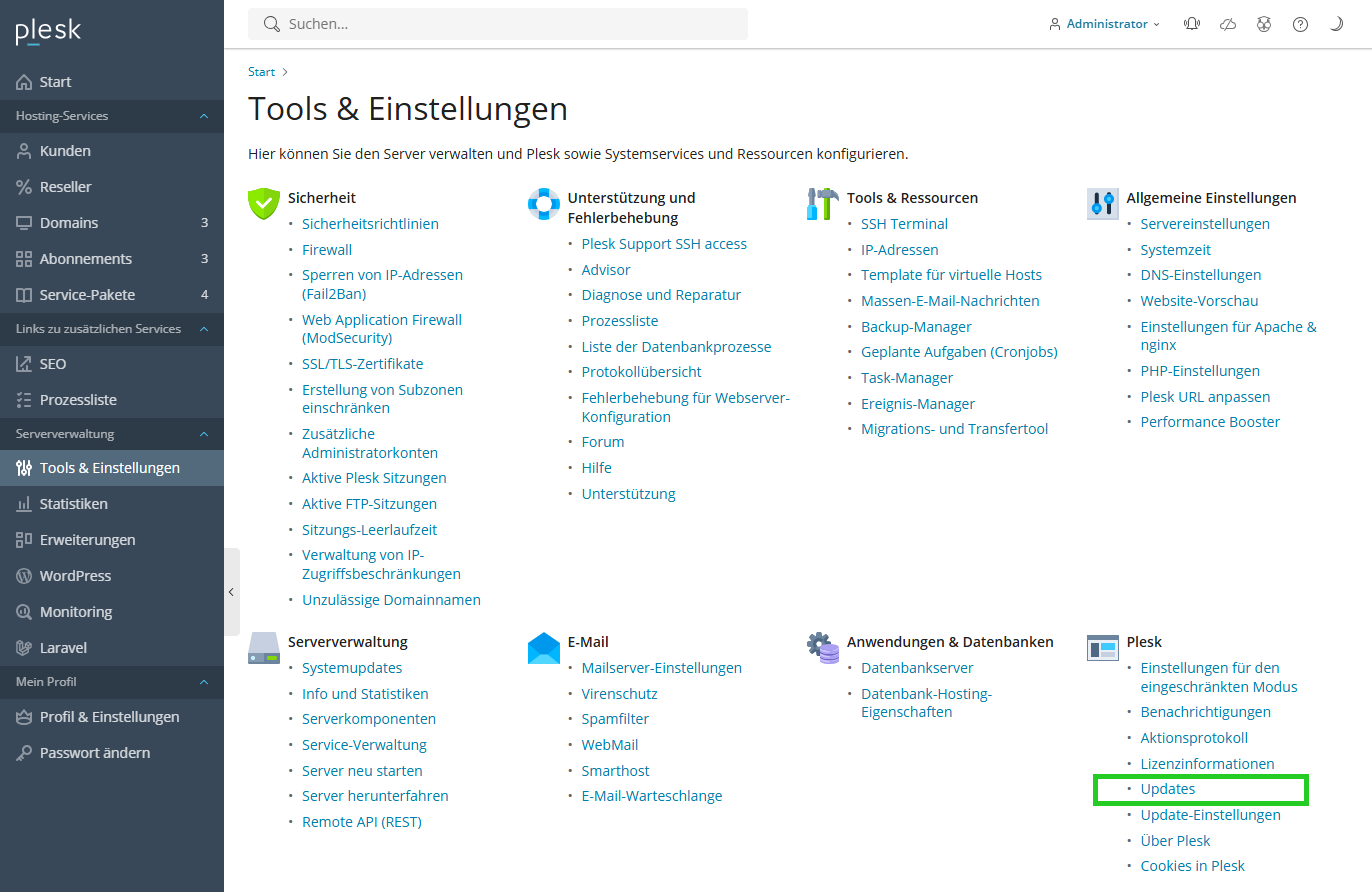Open Abonnements in the sidebar
Viewport: 1372px width, 892px height.
point(112,259)
